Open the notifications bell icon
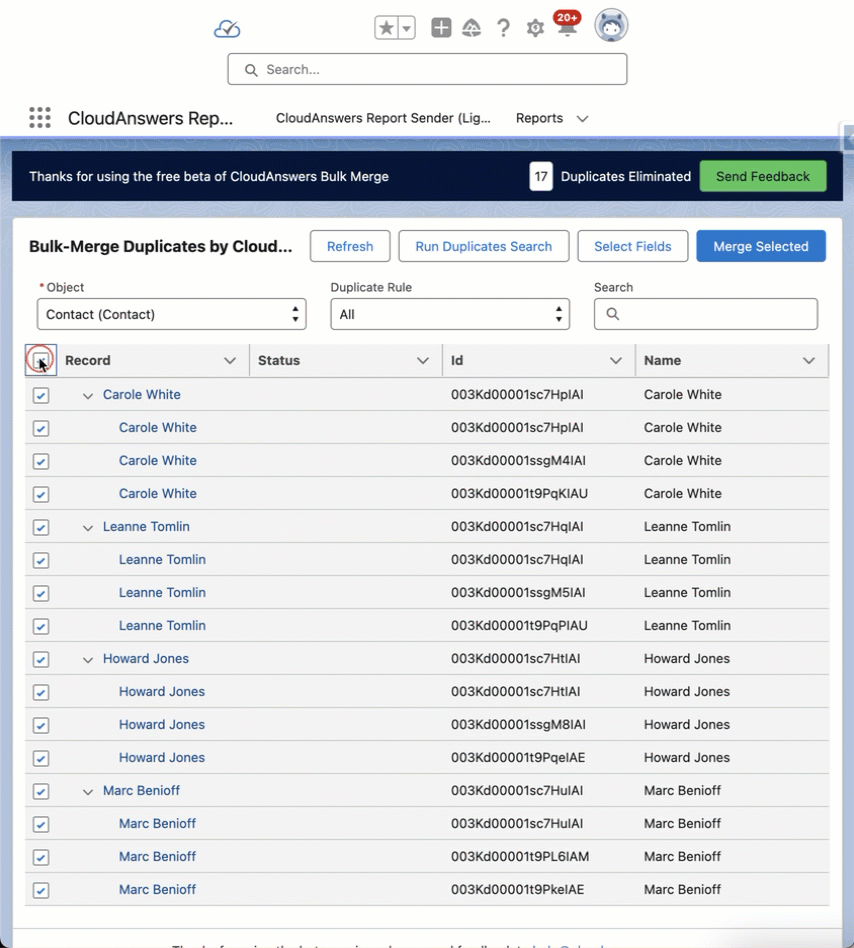Viewport: 854px width, 948px height. coord(567,28)
